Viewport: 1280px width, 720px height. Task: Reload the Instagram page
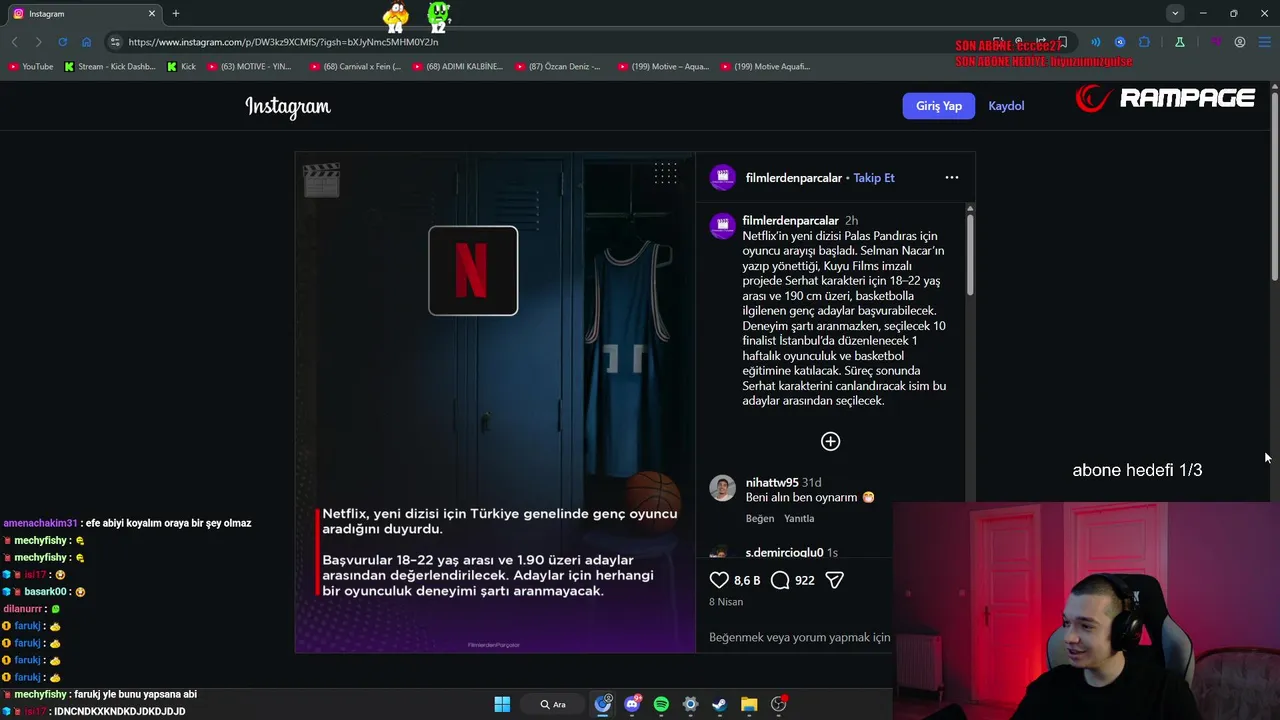click(x=62, y=42)
